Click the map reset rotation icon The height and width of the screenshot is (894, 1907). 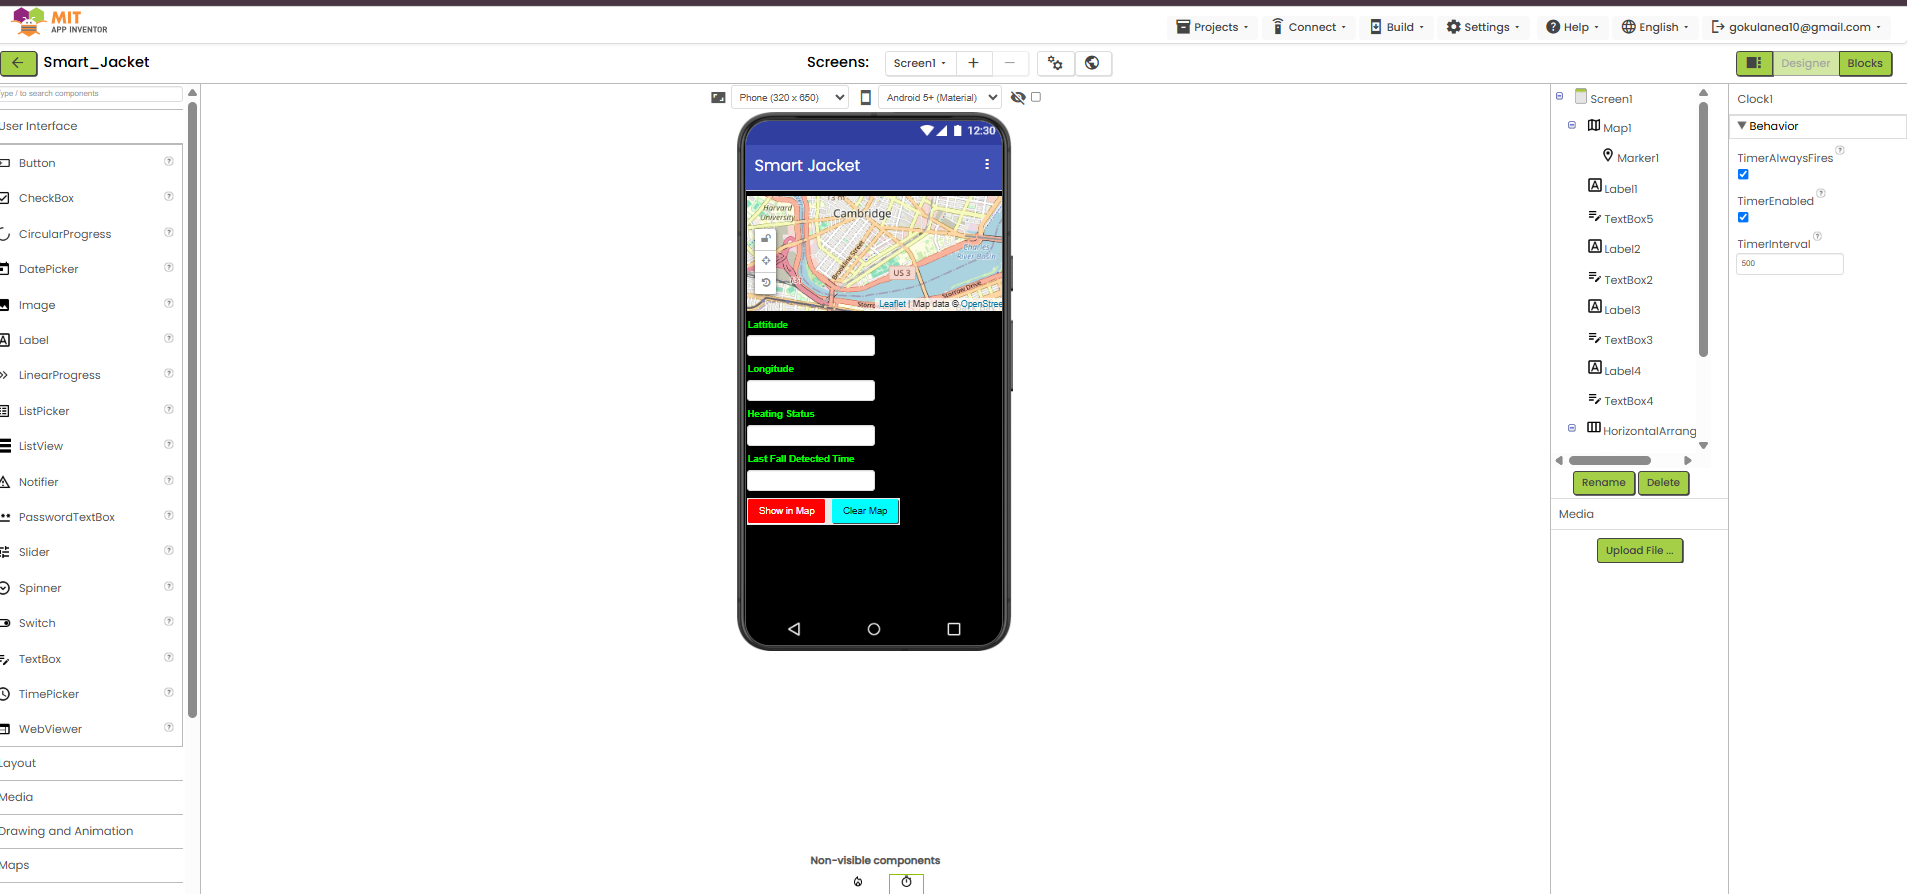pos(766,283)
